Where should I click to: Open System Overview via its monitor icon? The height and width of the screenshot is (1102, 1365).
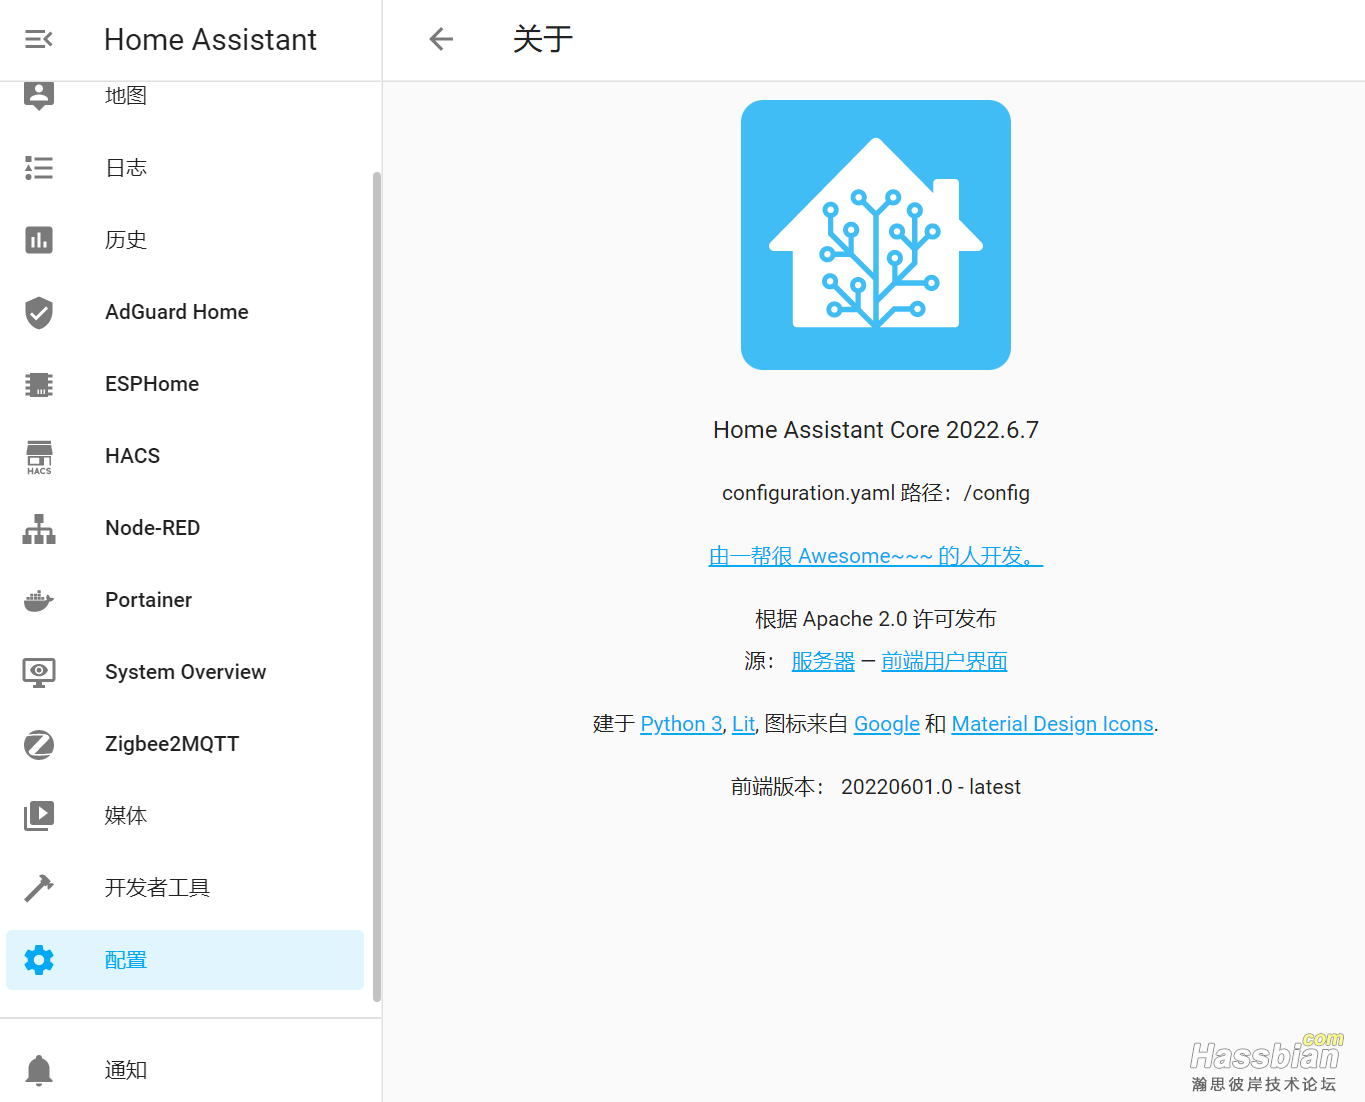(38, 672)
